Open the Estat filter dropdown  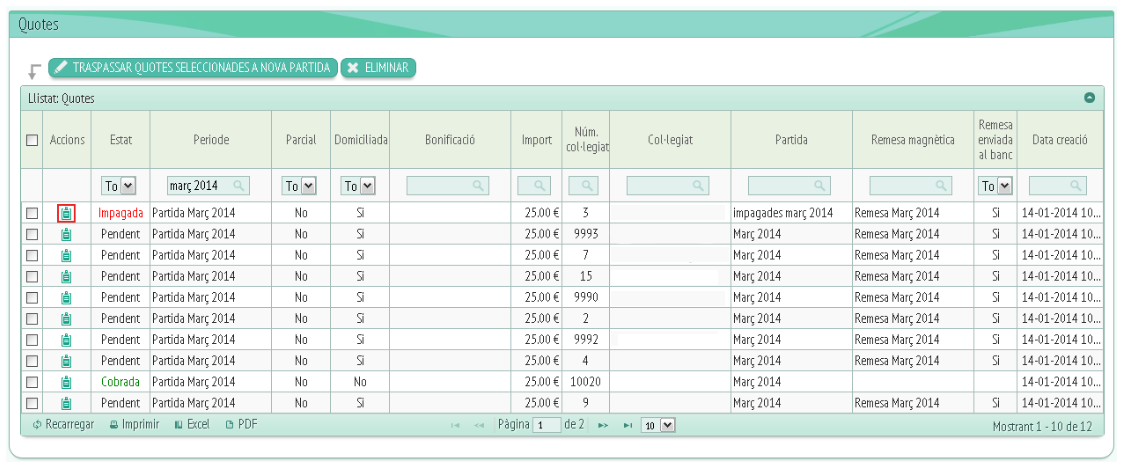120,185
